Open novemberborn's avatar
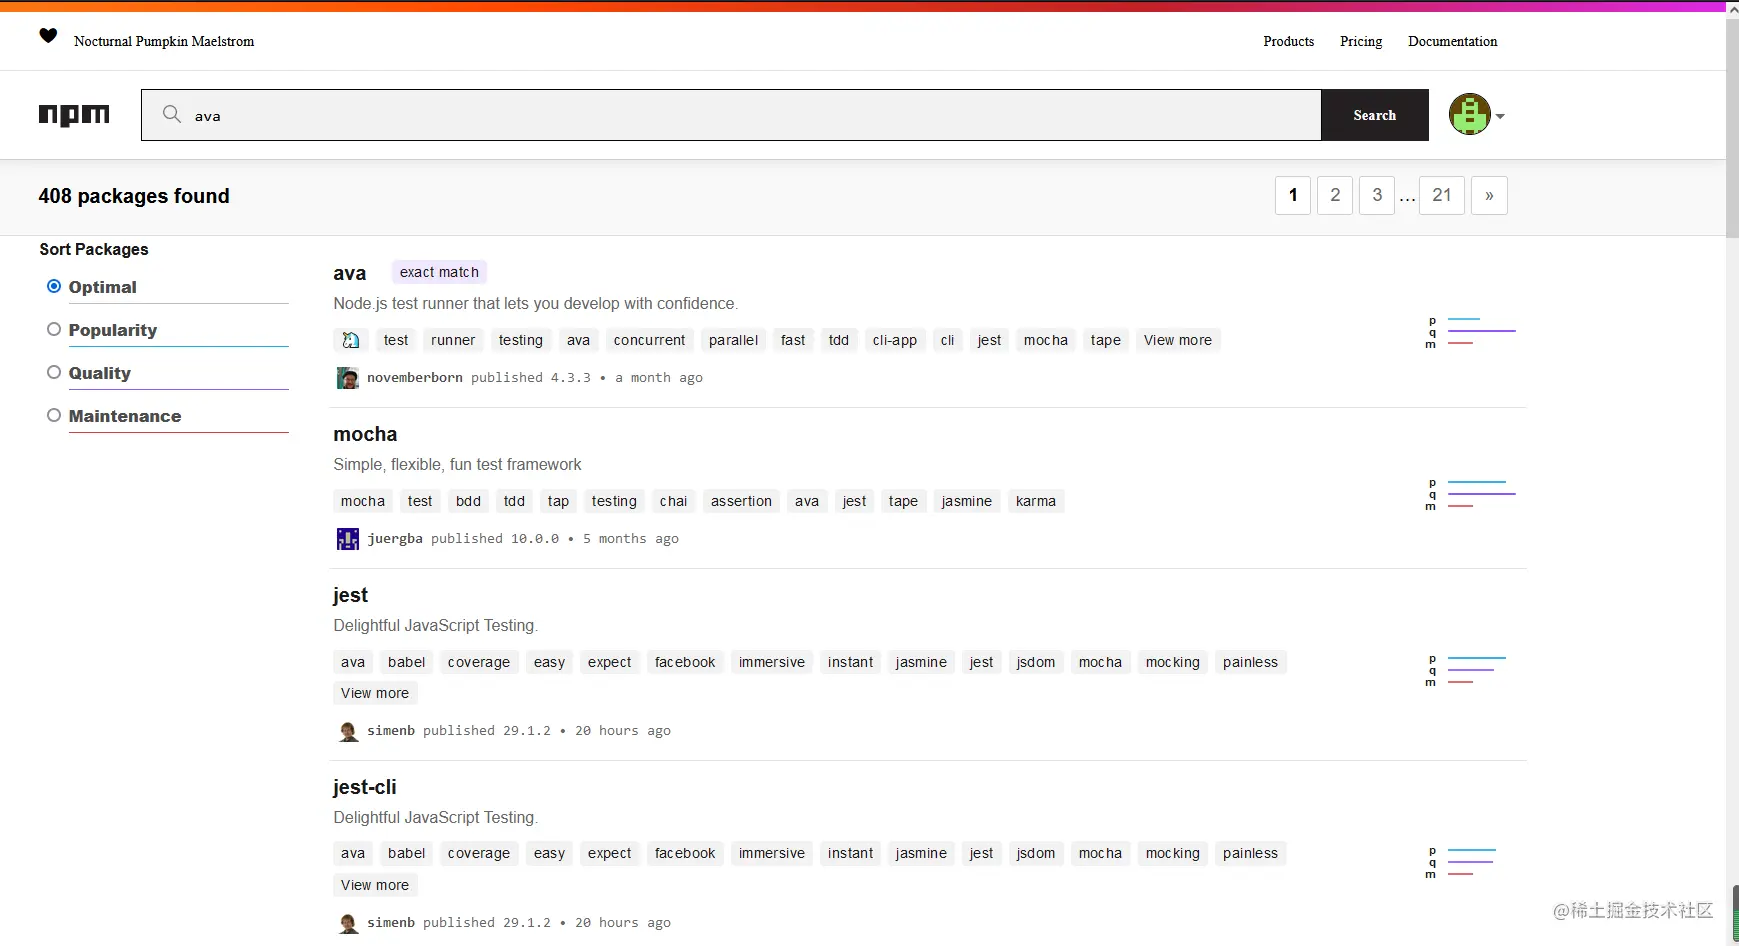1739x946 pixels. (x=348, y=378)
